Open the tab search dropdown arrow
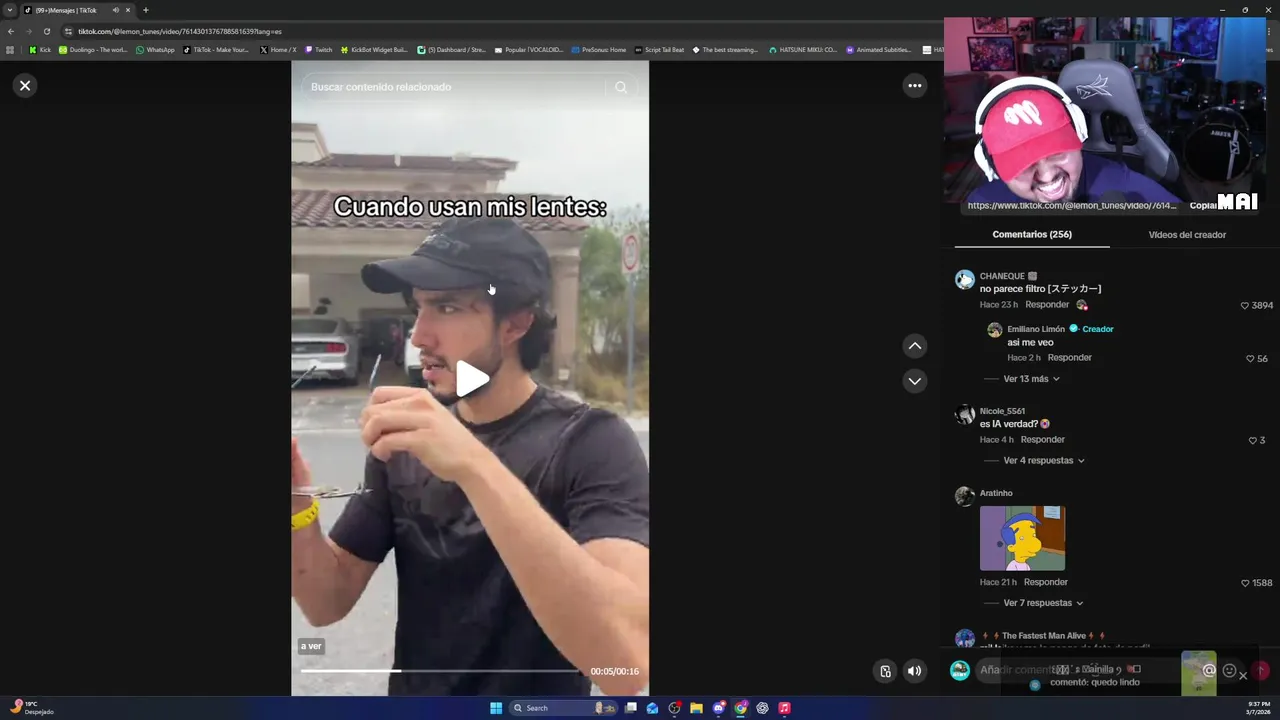Screen dimensions: 1280x720 10,10
